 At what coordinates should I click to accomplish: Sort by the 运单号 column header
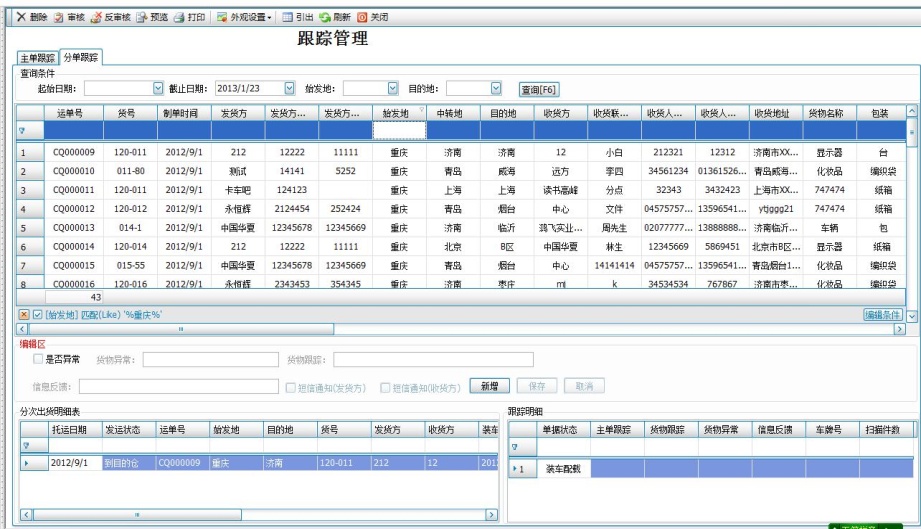click(73, 113)
